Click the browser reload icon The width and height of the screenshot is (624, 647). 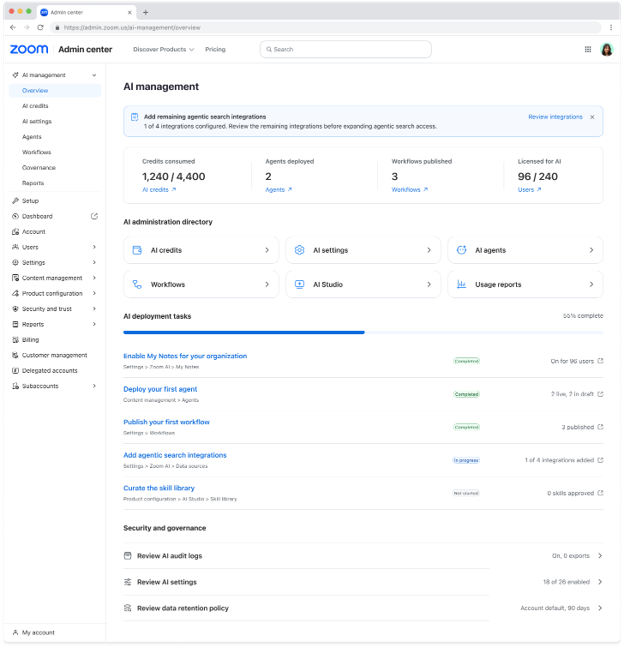coord(40,28)
